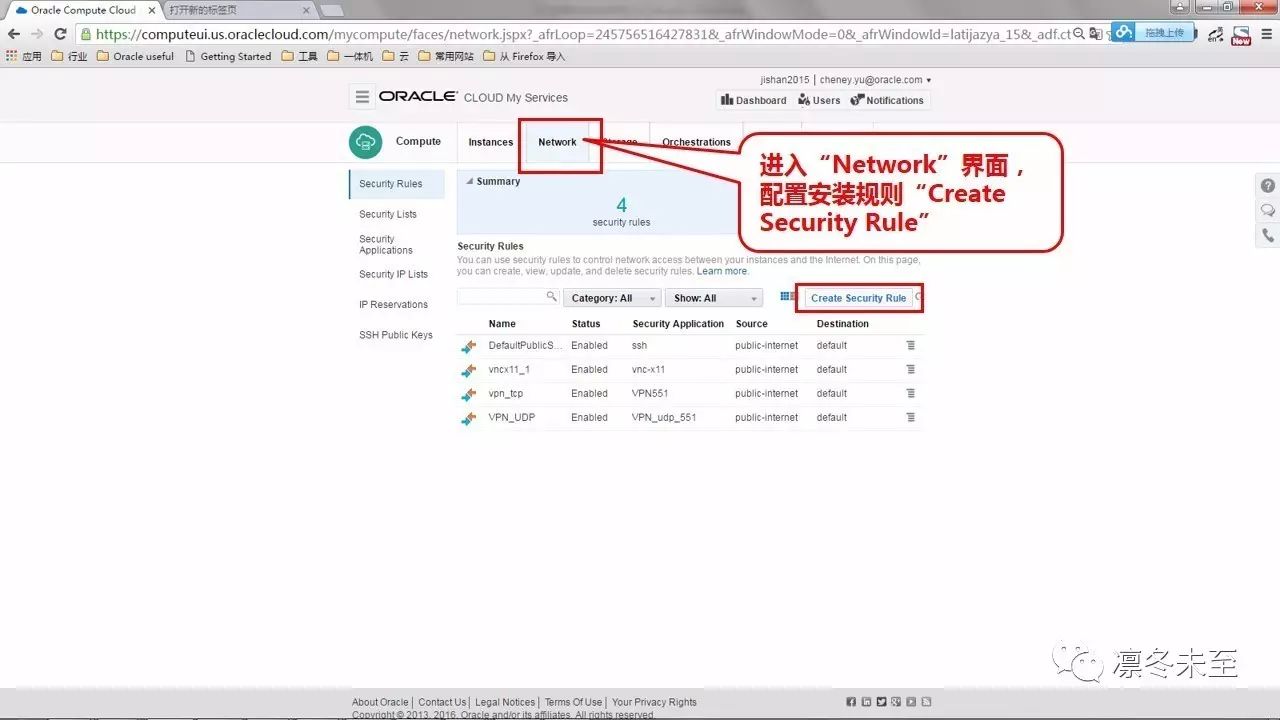Click the VPN_udp_551 security application cell
1280x720 pixels.
coord(664,417)
